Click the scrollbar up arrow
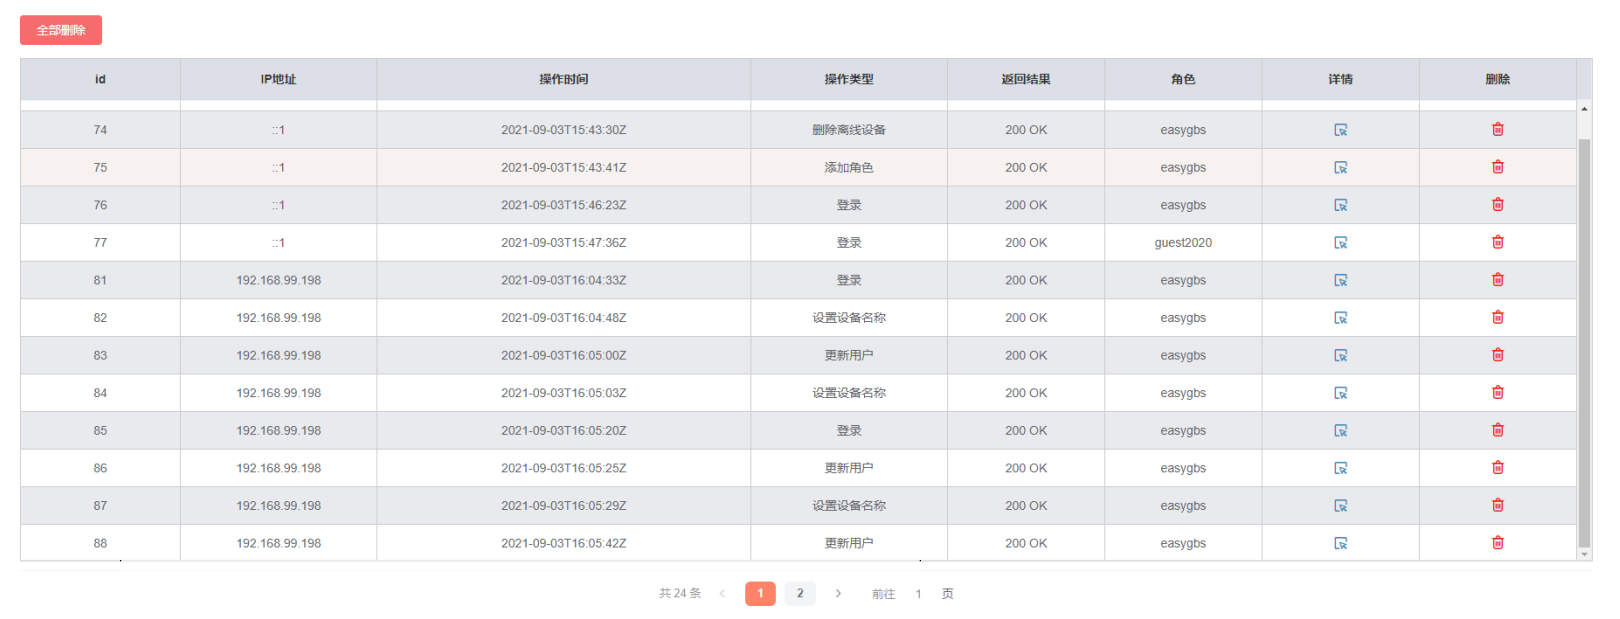This screenshot has width=1620, height=619. pyautogui.click(x=1584, y=109)
